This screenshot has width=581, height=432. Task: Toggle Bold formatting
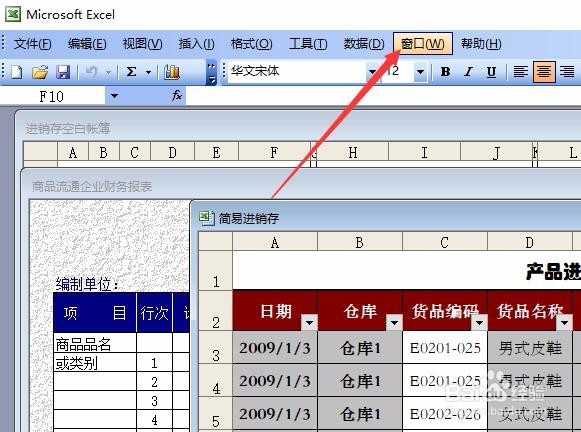point(445,71)
